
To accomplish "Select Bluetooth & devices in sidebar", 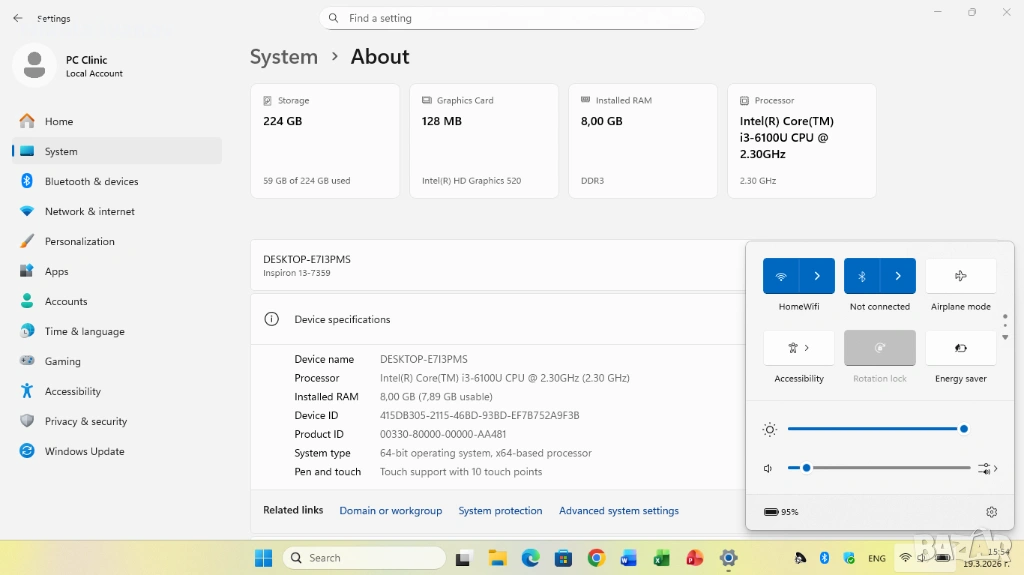I will pos(91,181).
